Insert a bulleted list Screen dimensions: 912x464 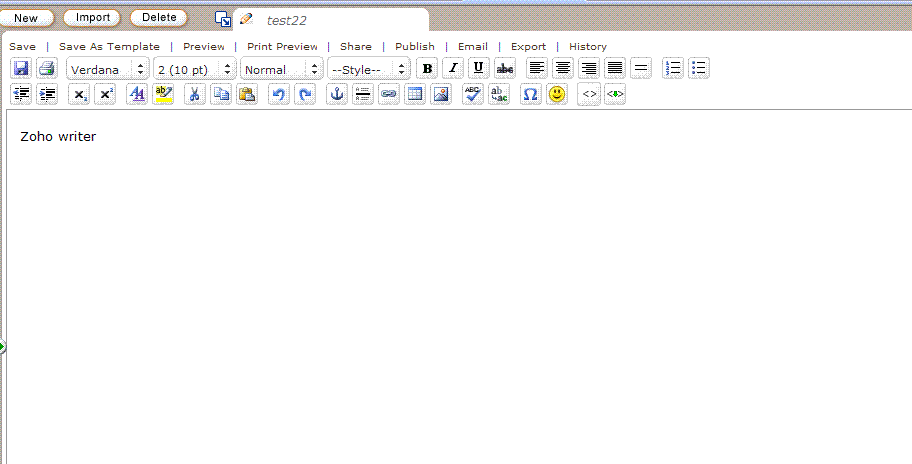point(699,69)
